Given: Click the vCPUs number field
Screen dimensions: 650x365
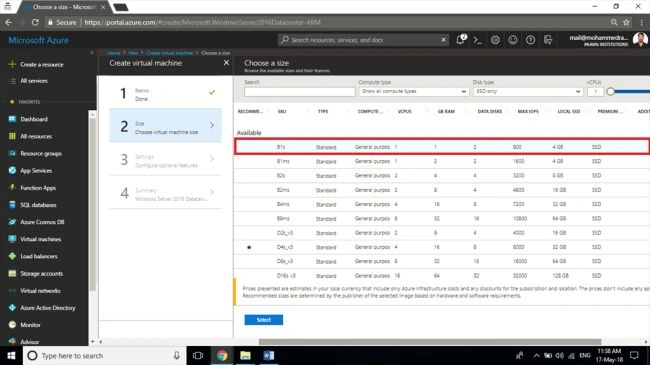Looking at the screenshot, I should pyautogui.click(x=595, y=91).
